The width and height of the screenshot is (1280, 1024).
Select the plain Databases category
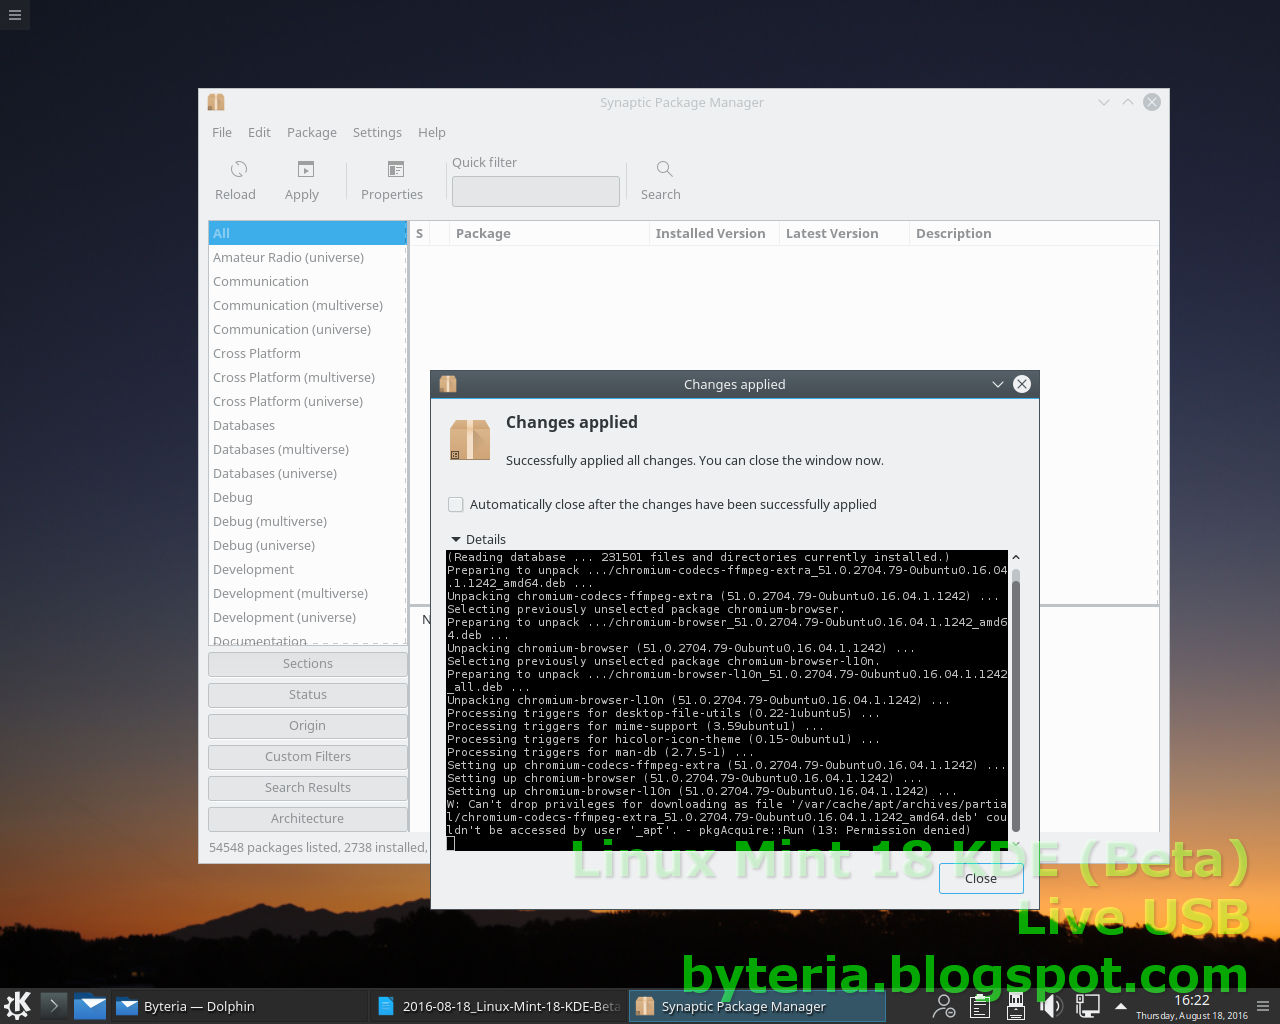pyautogui.click(x=307, y=425)
